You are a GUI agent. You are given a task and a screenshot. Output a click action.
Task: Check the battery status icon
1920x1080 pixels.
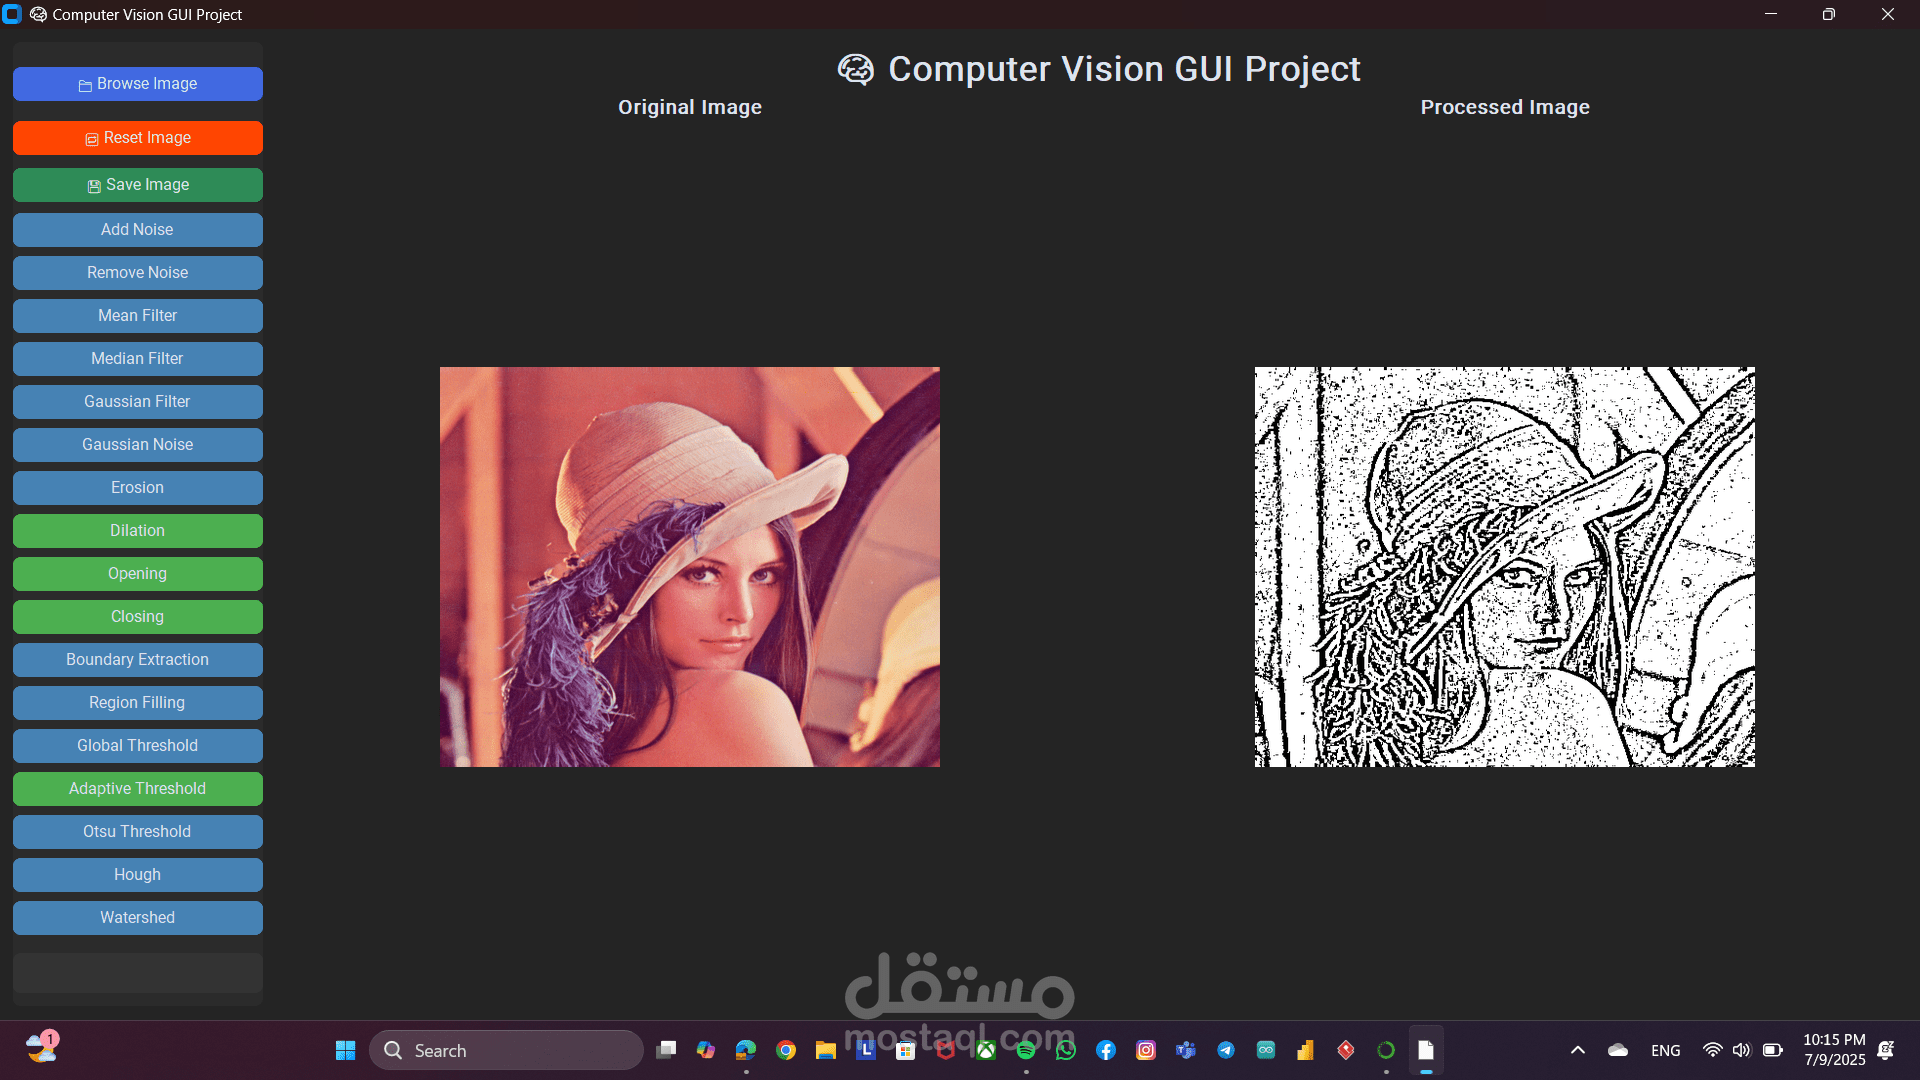(1773, 1050)
